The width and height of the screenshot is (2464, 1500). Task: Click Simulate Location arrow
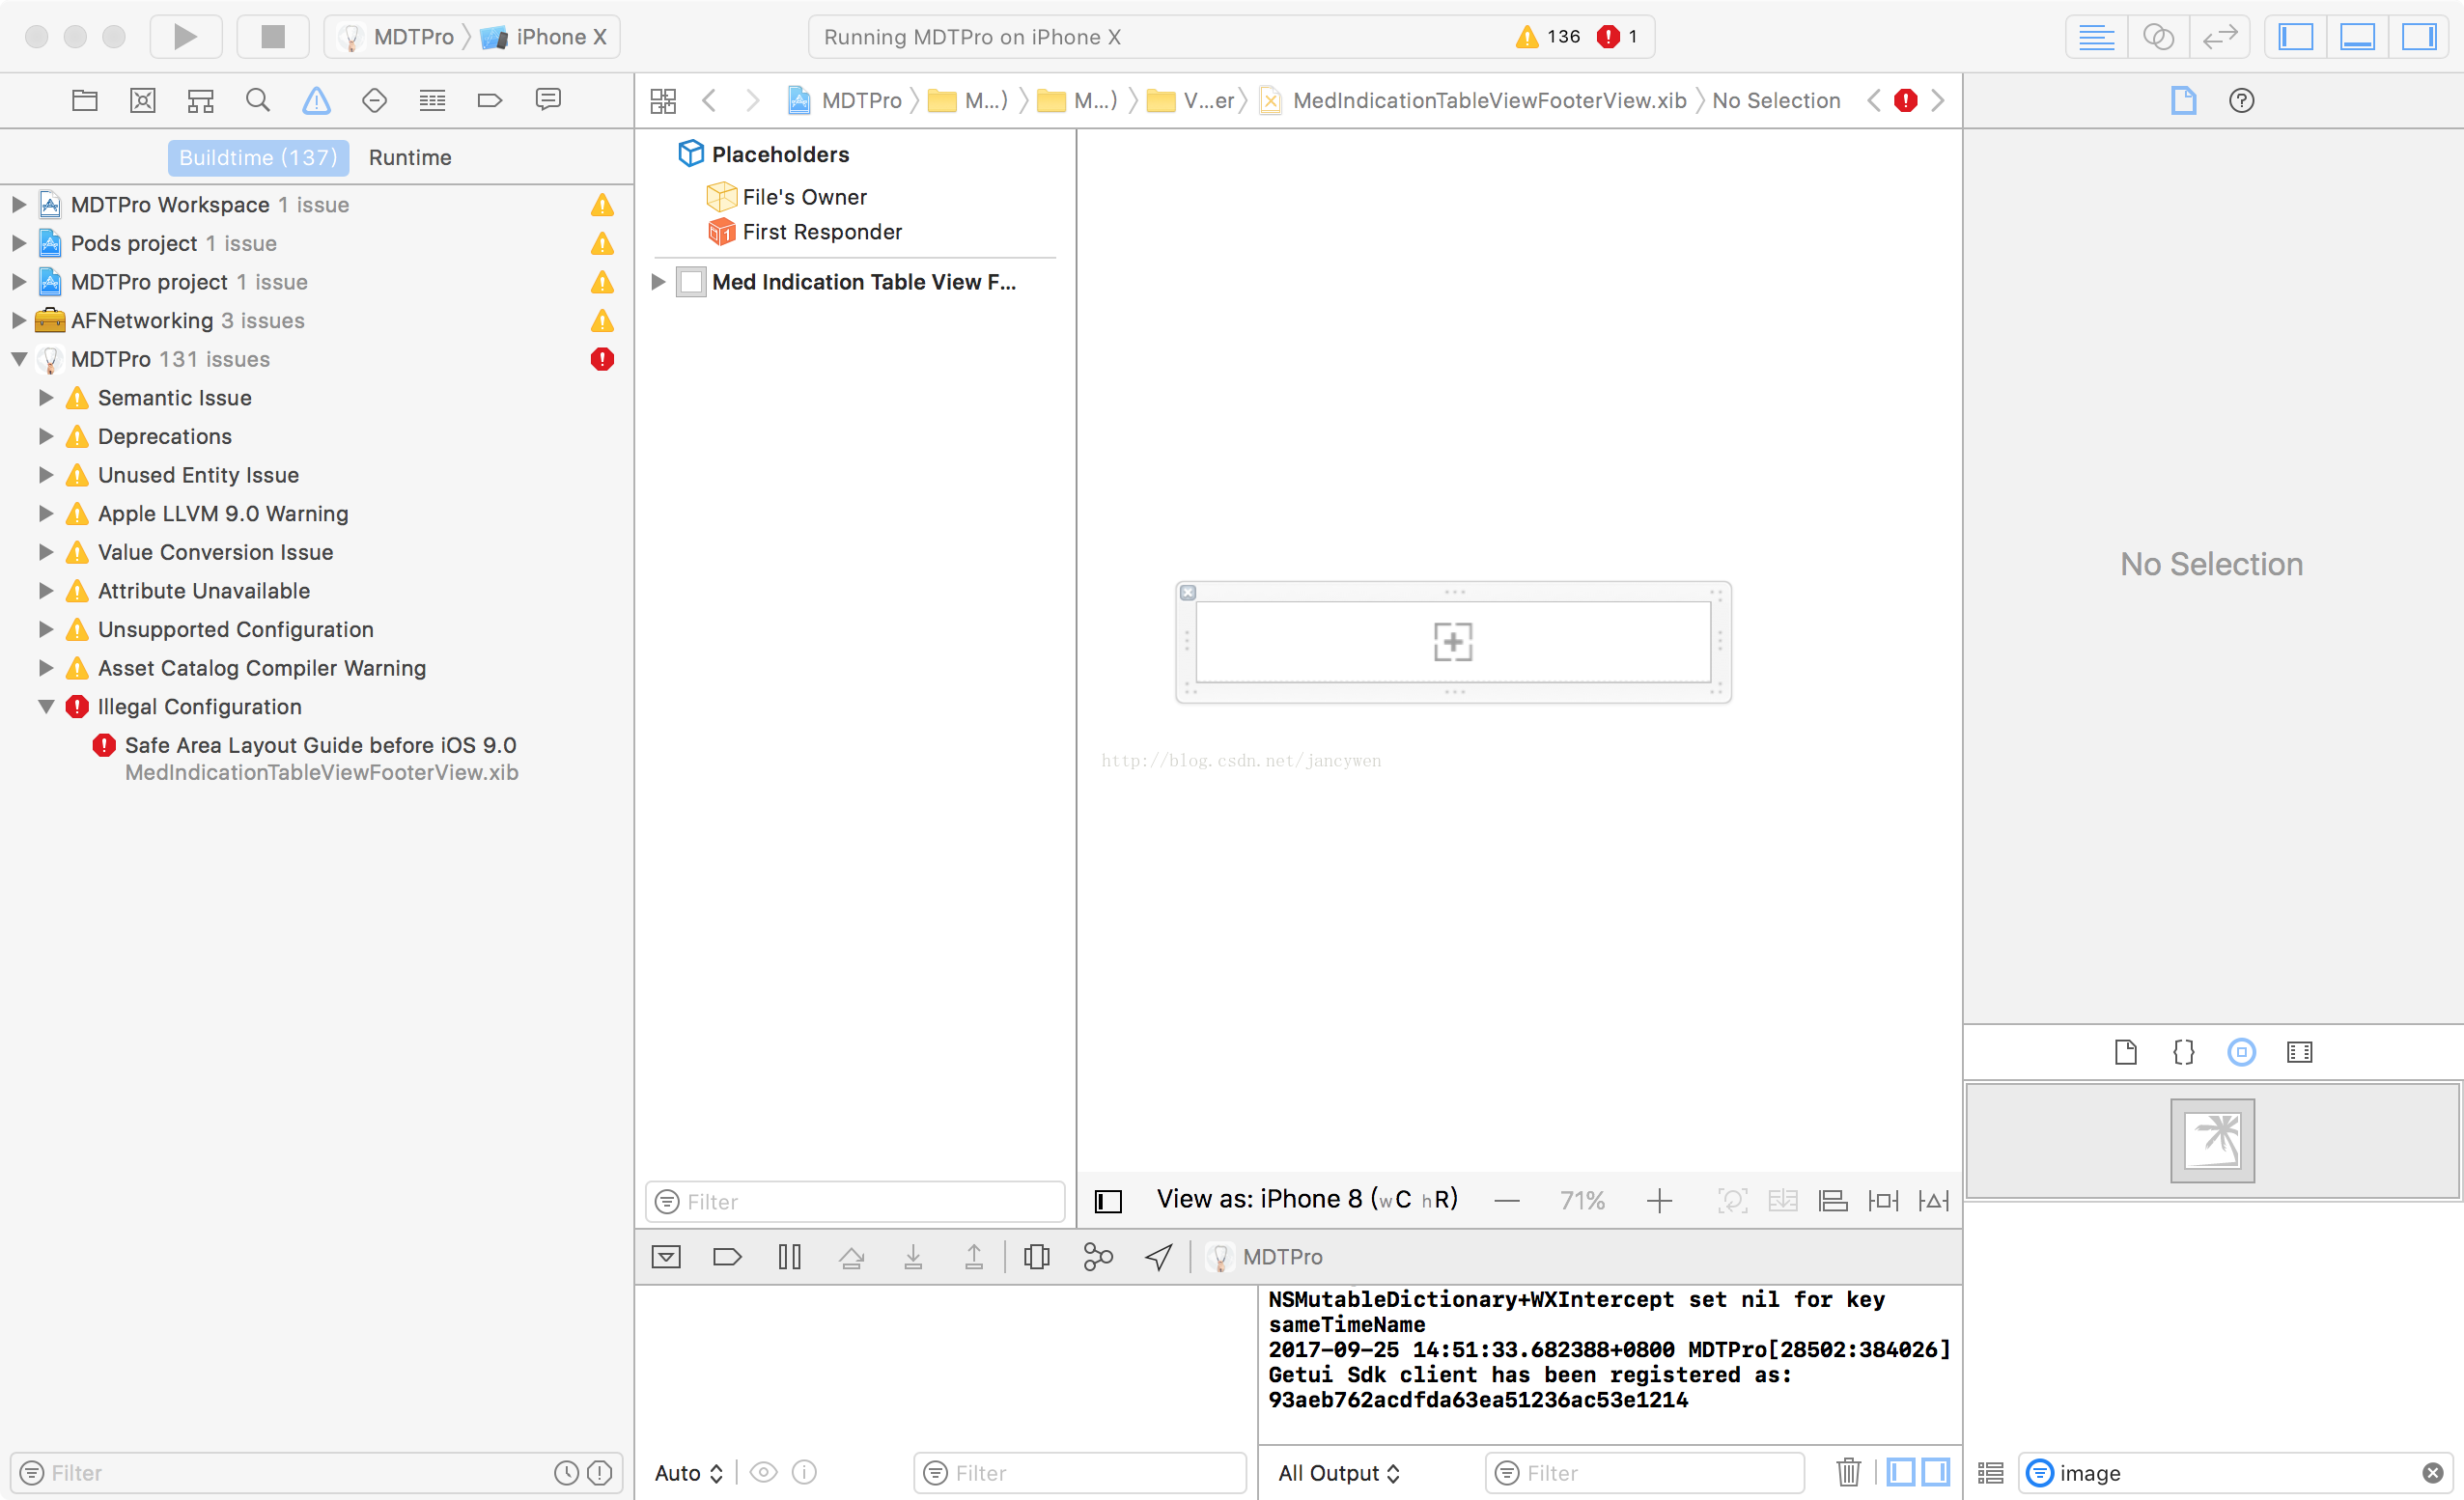(x=1159, y=1257)
